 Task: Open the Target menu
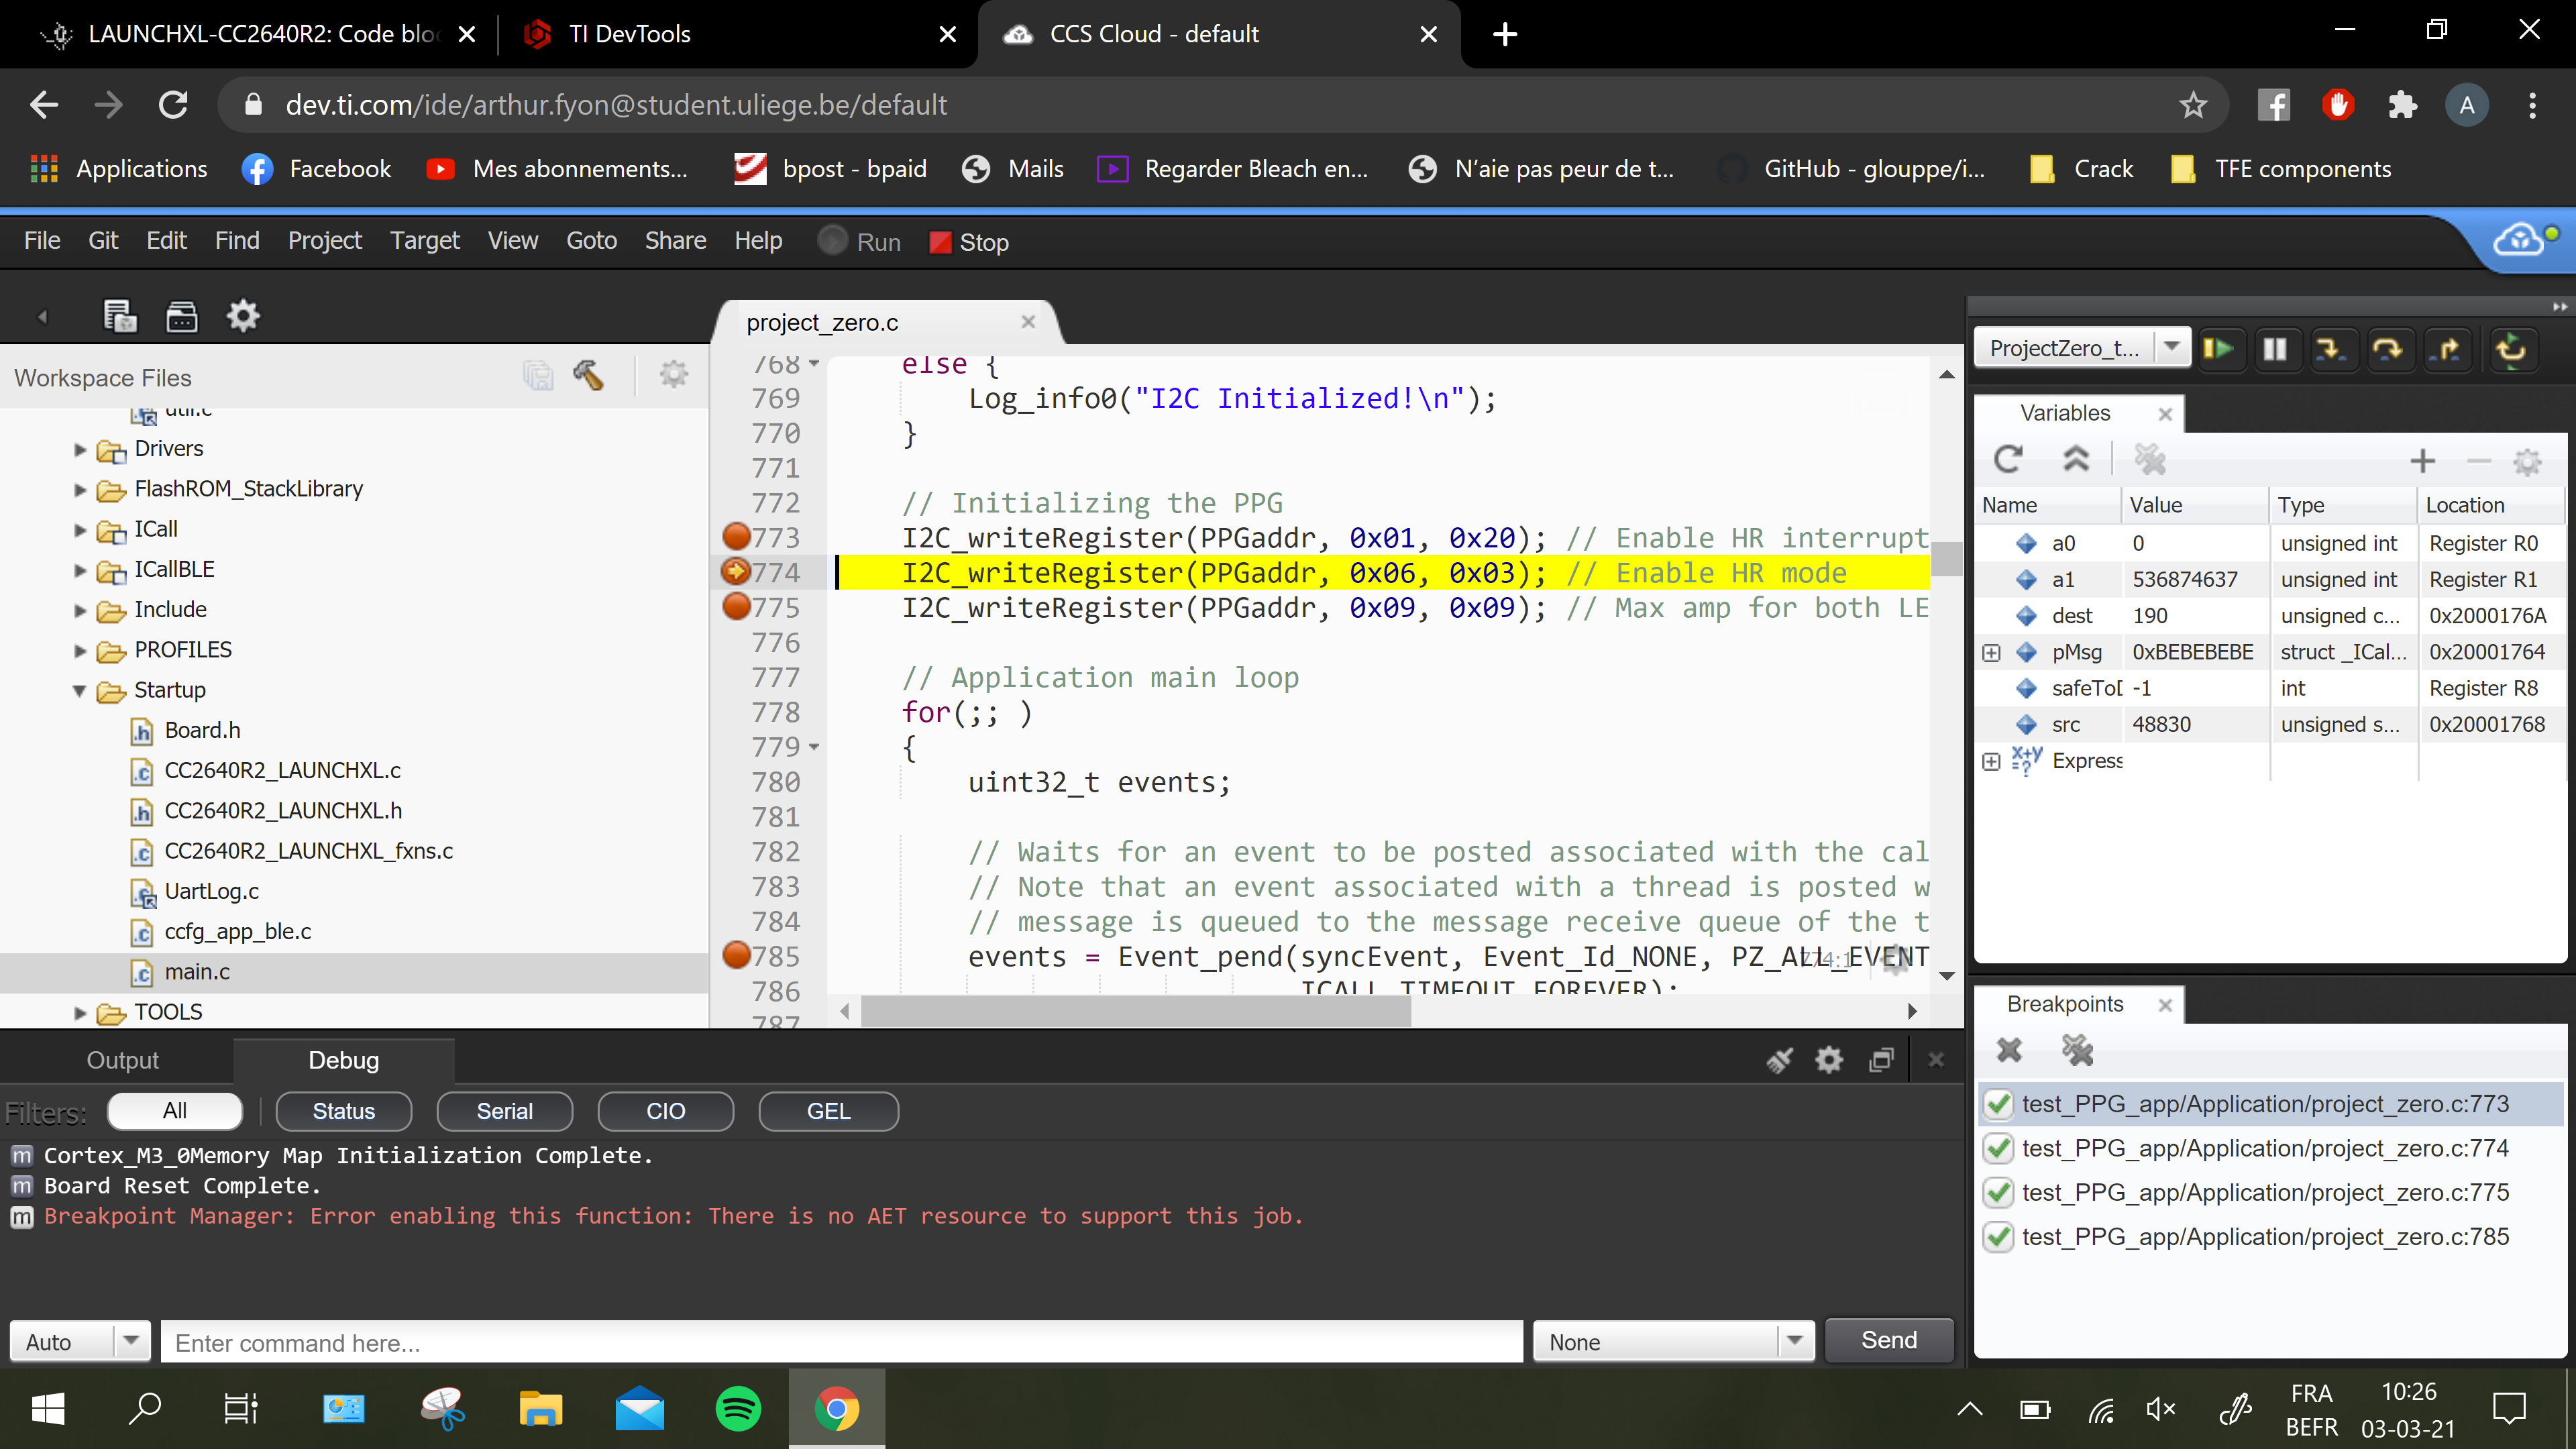(x=424, y=240)
